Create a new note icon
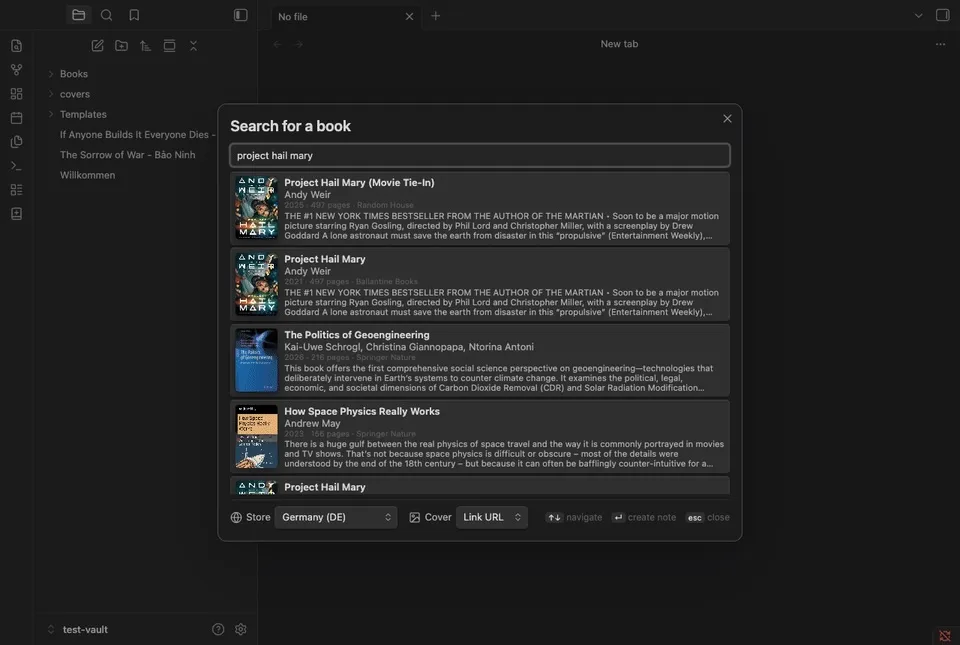The image size is (960, 645). (97, 46)
